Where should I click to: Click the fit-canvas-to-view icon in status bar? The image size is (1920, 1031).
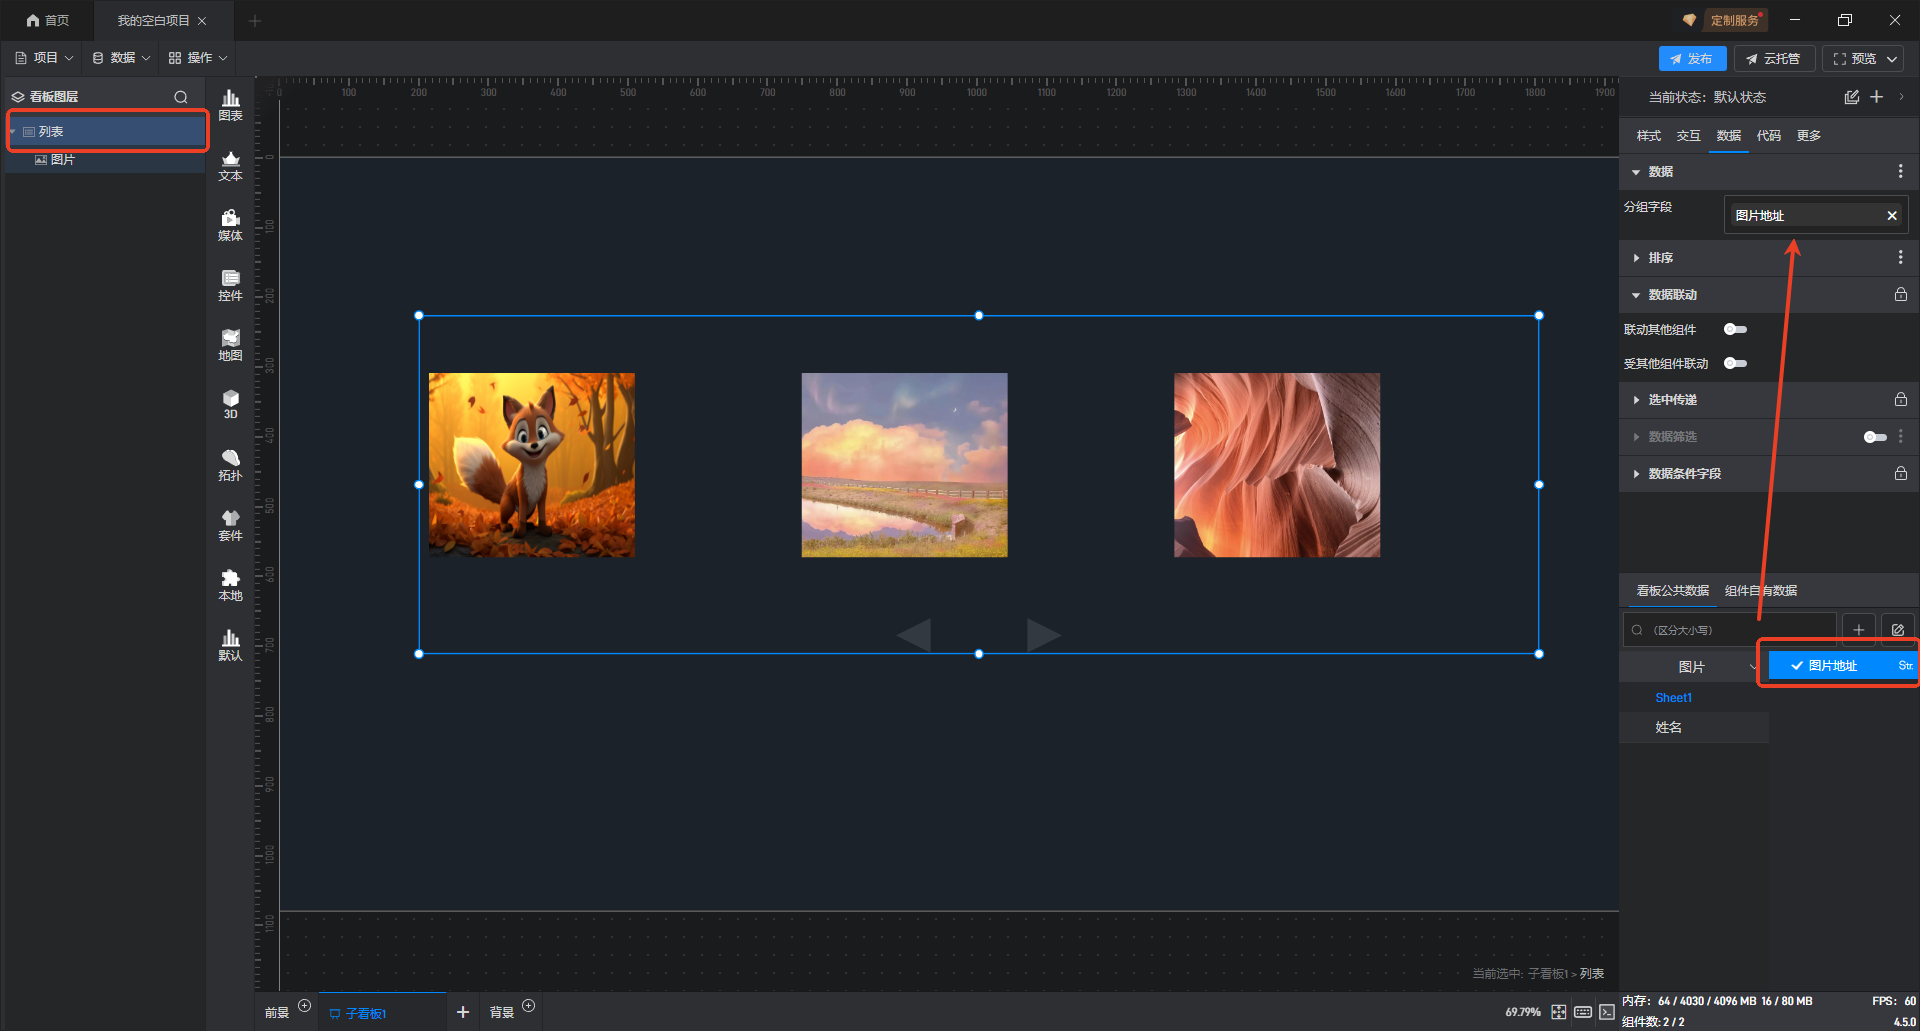point(1558,1012)
